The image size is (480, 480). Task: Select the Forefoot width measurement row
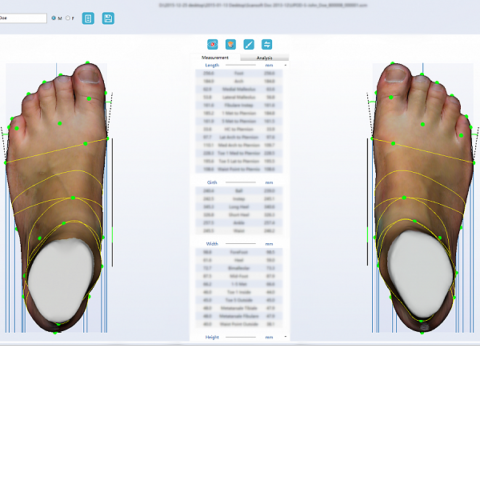239,252
